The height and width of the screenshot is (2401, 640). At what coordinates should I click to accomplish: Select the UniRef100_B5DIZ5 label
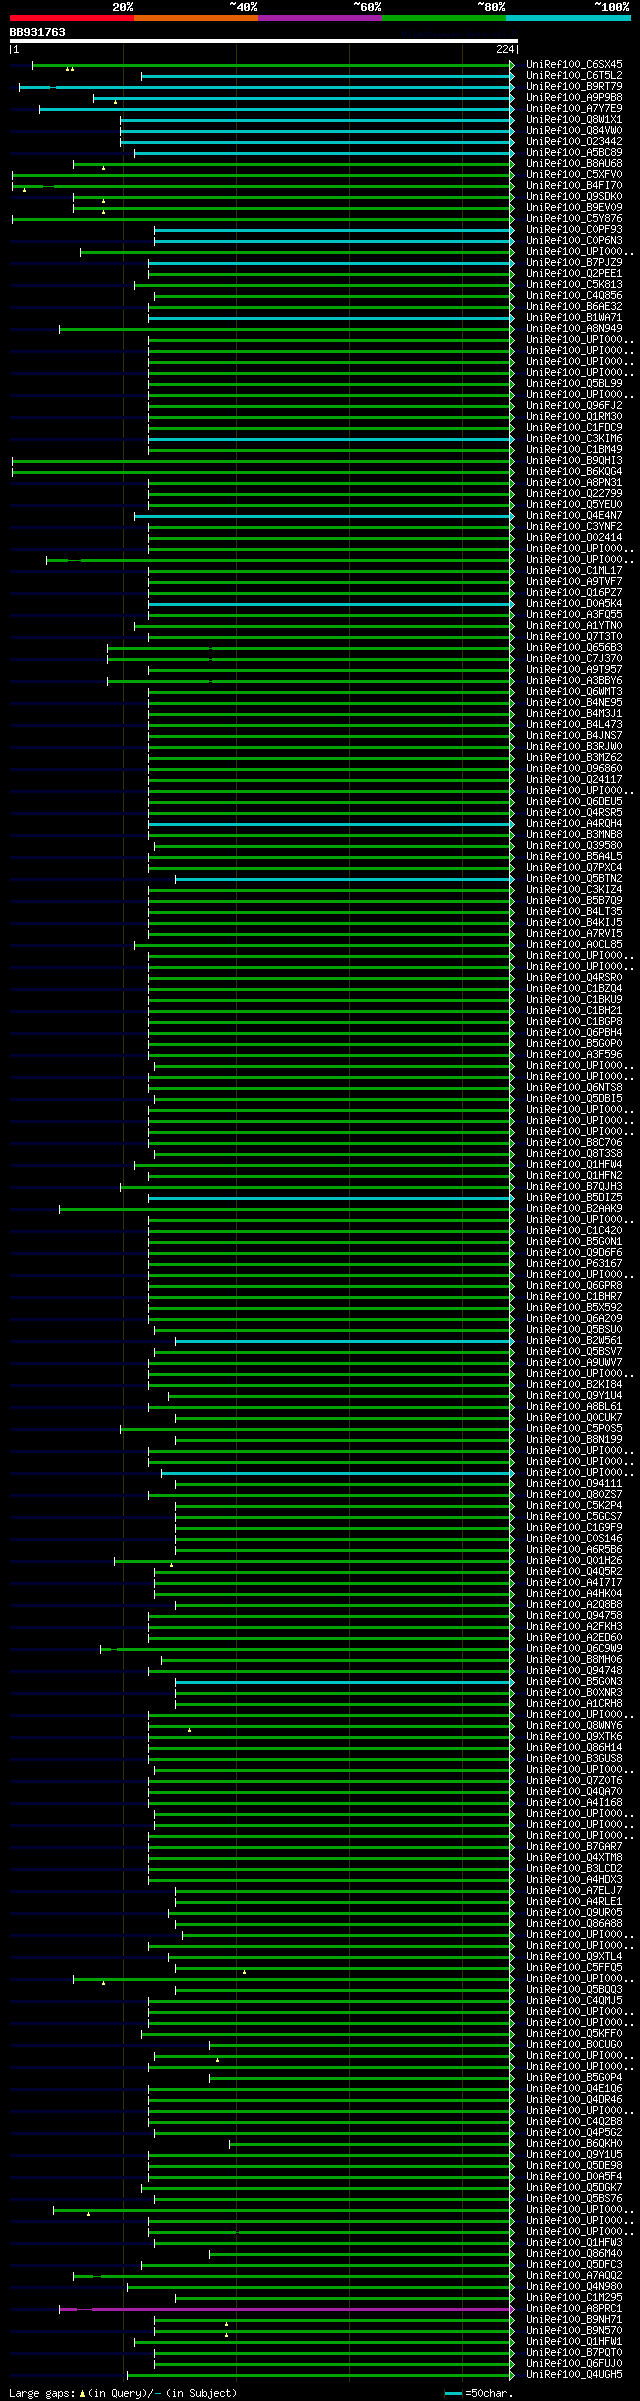574,1198
